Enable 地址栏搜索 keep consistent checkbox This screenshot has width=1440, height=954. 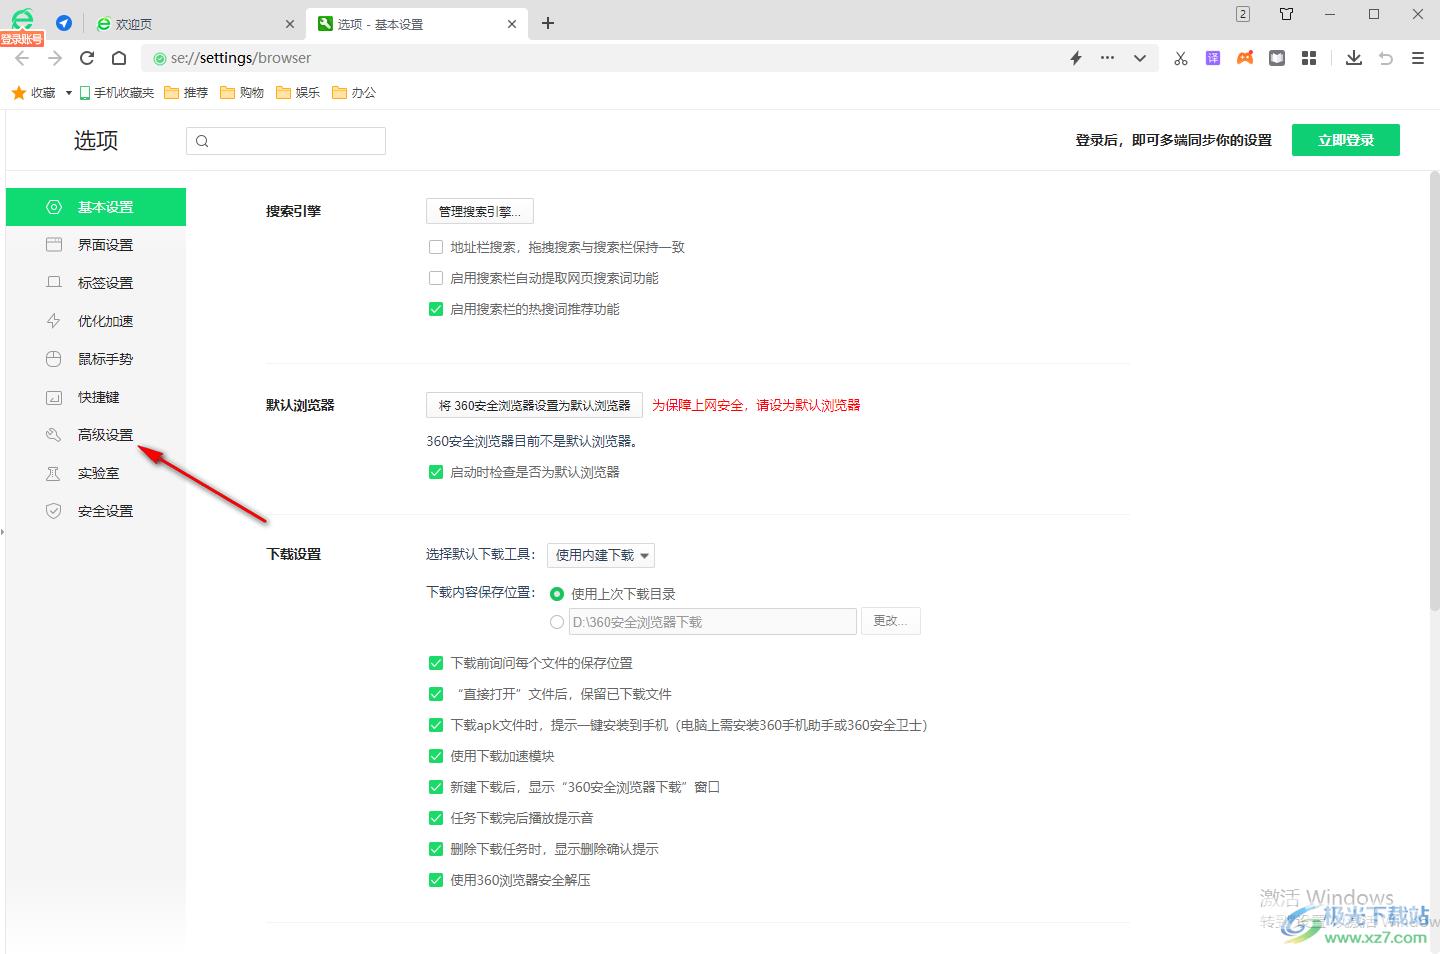(x=436, y=247)
